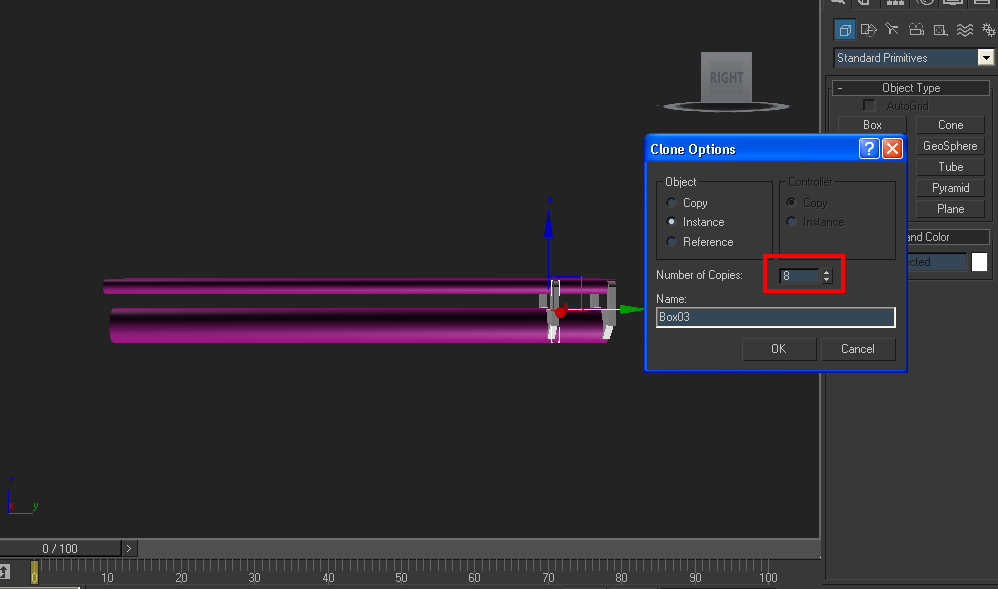
Task: Click the RIGHT face of the ViewCube
Action: 726,77
